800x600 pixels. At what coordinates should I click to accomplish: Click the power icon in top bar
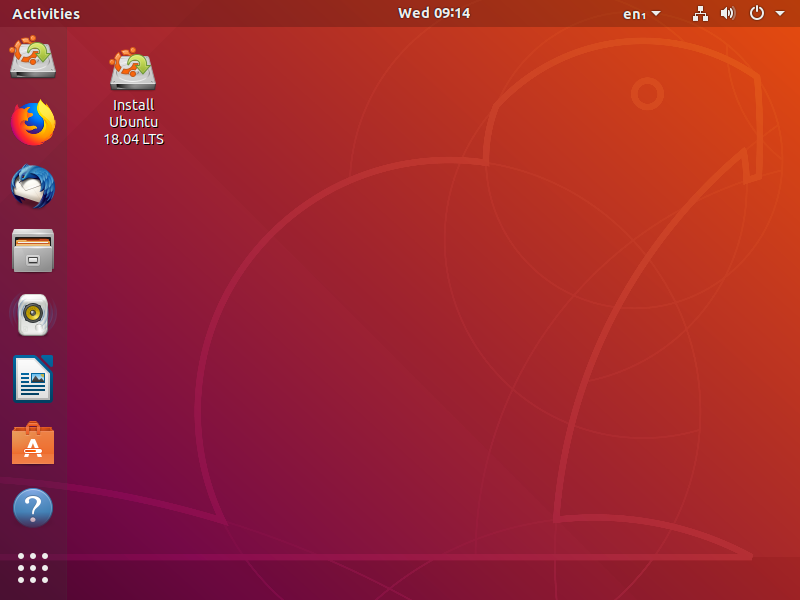pyautogui.click(x=757, y=14)
